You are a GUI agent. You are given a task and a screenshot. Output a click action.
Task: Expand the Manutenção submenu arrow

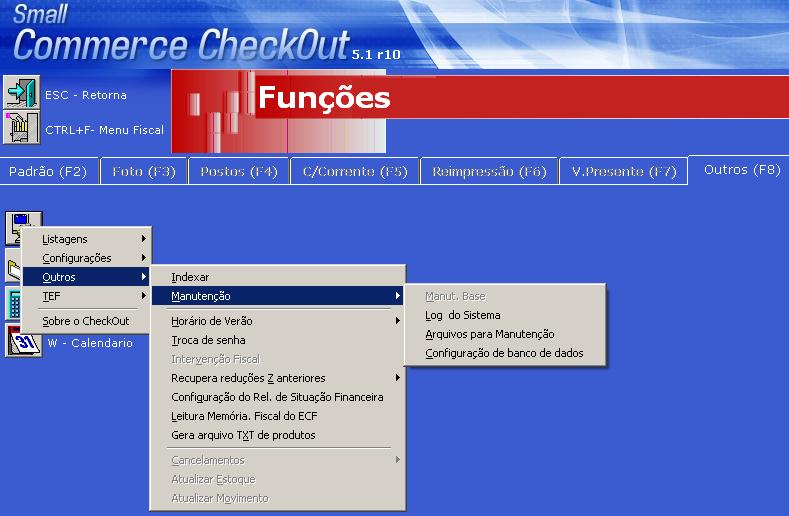398,296
